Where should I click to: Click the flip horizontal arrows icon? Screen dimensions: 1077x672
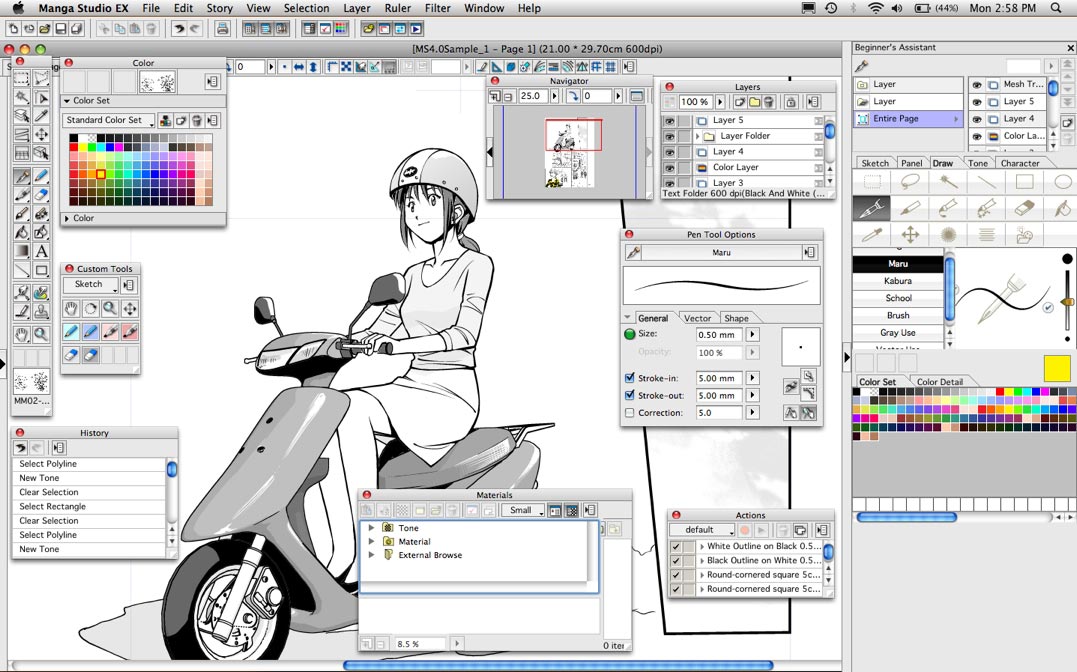(x=299, y=67)
